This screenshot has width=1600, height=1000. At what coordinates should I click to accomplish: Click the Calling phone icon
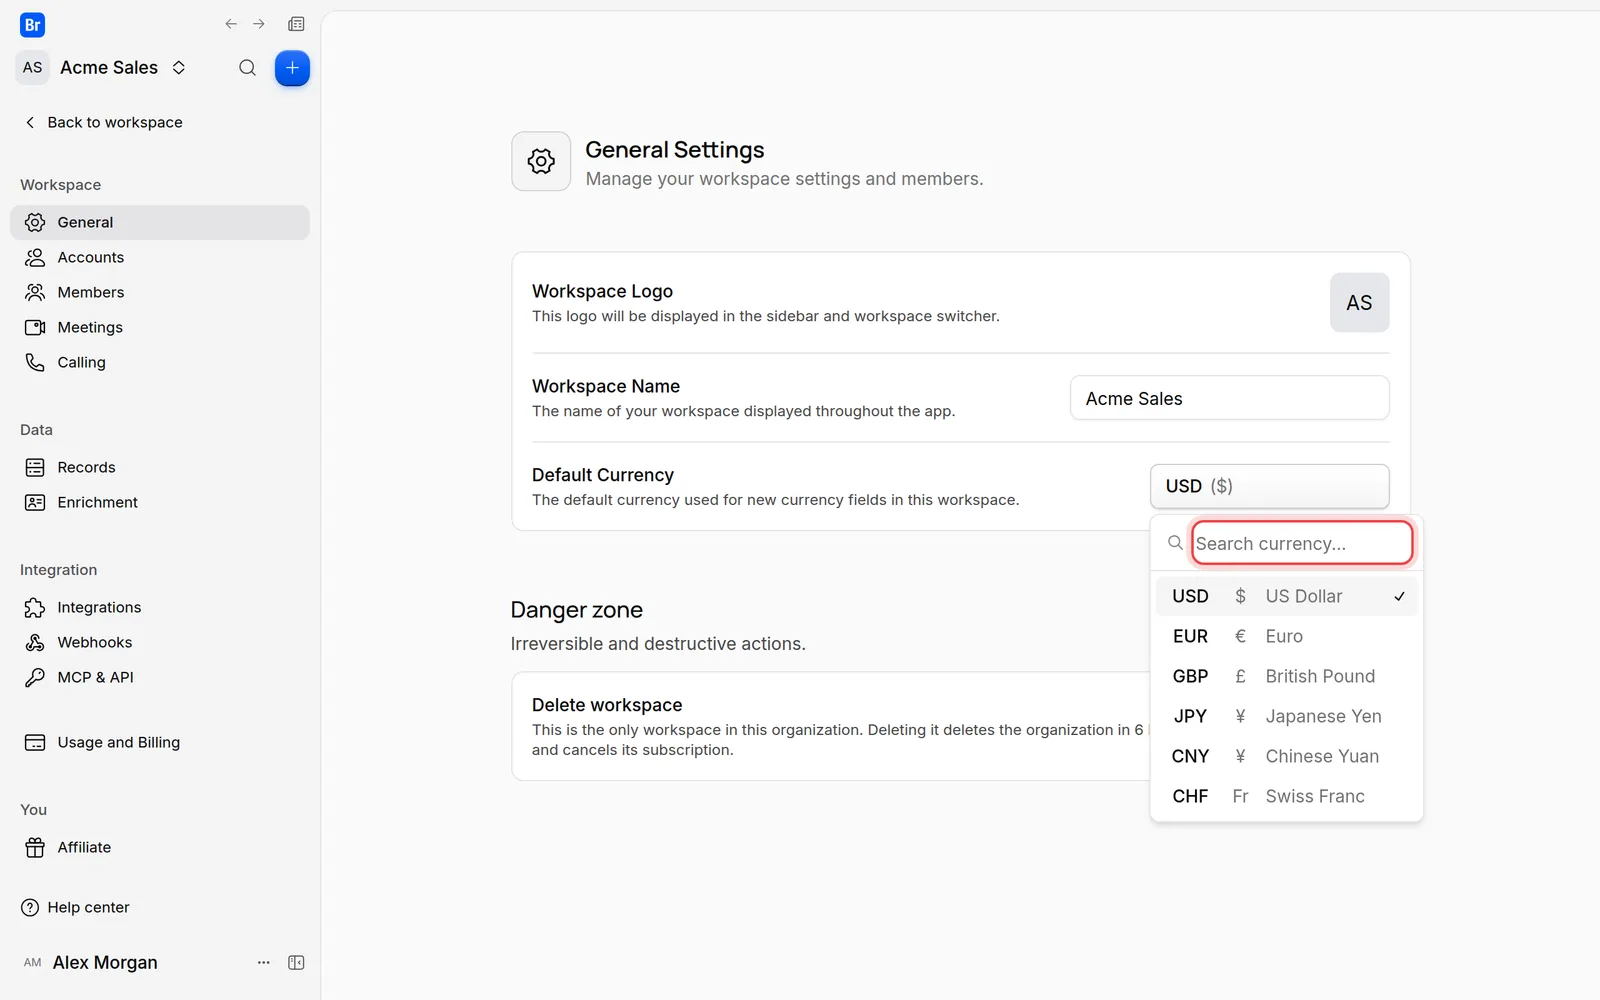point(35,362)
